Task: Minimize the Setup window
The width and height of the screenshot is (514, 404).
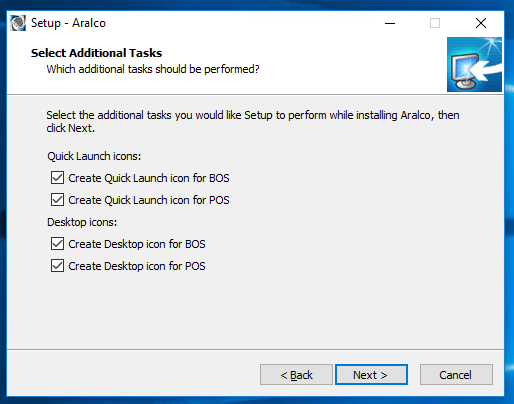Action: pos(390,23)
